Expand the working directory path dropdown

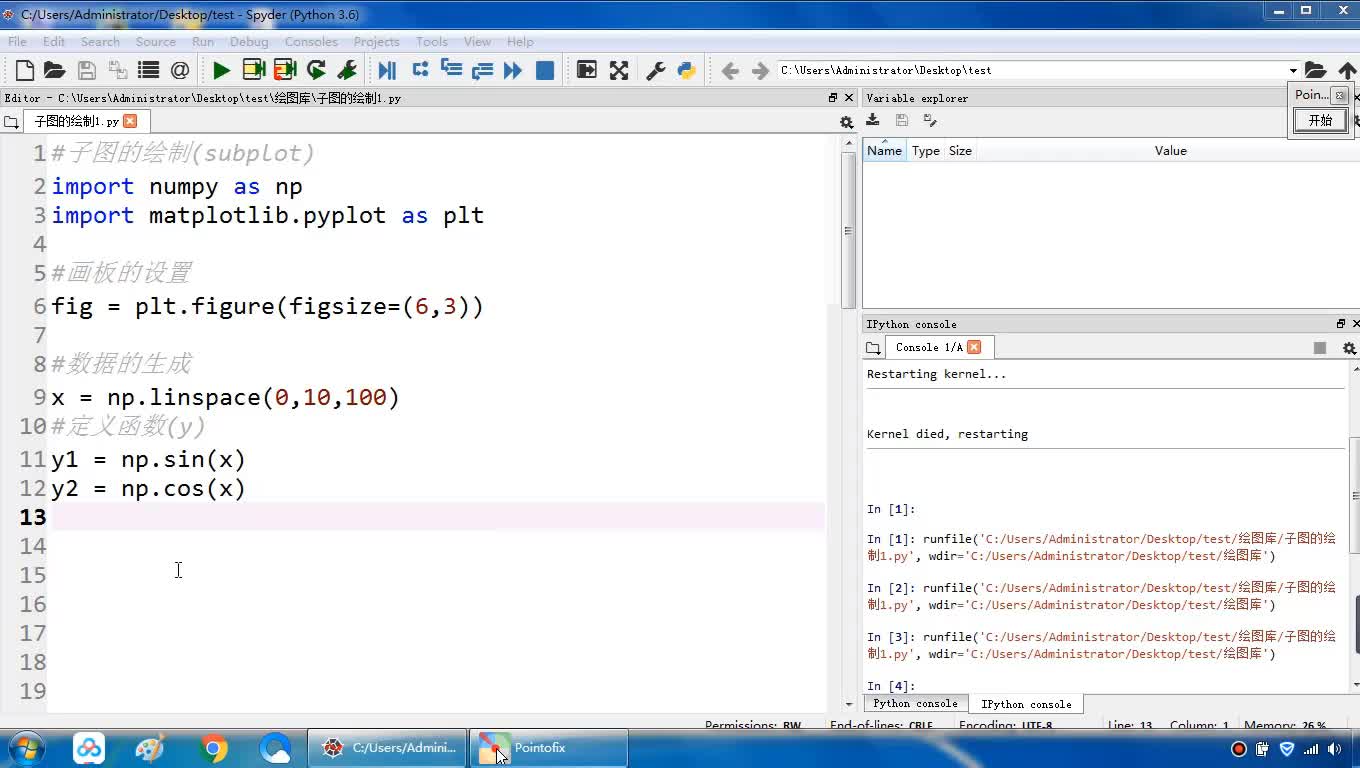(1293, 70)
